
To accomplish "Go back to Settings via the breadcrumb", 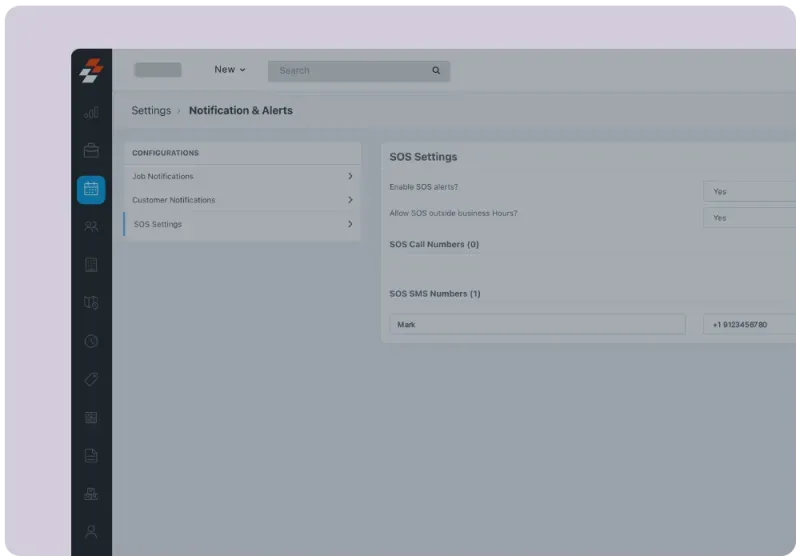I will 151,111.
